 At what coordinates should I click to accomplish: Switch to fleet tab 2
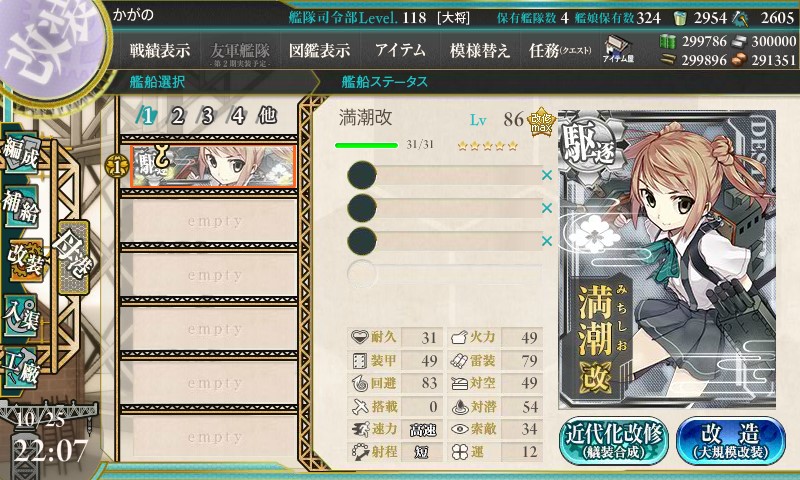pos(177,116)
